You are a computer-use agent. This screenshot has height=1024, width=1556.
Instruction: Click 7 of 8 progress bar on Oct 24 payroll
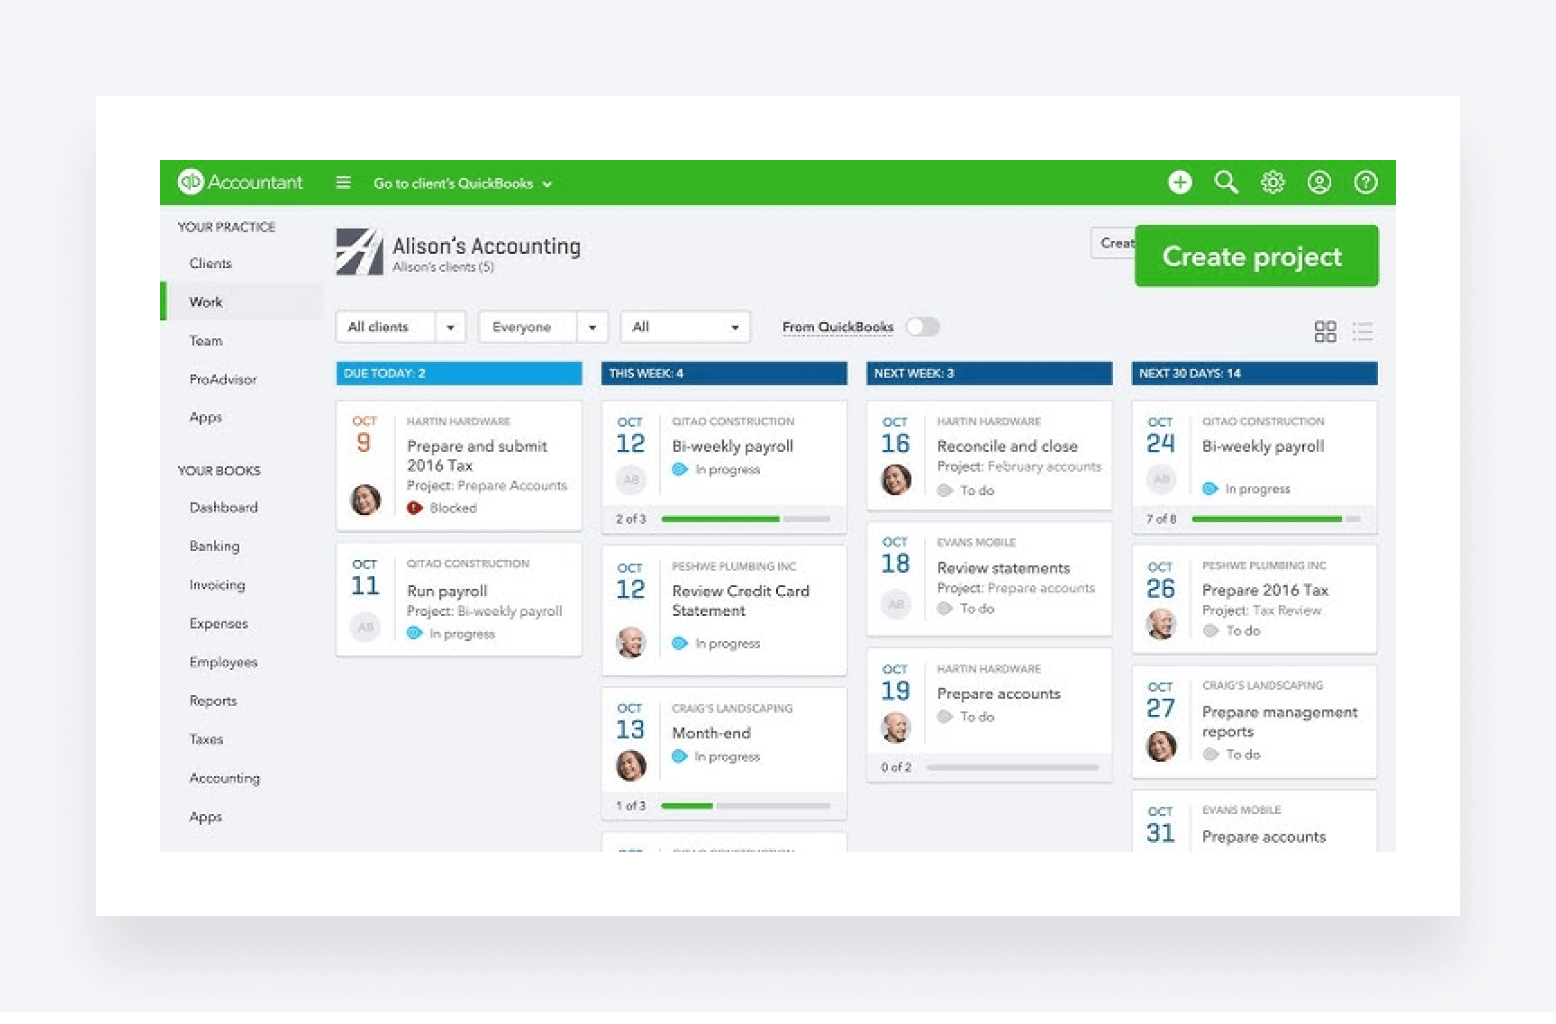tap(1276, 519)
